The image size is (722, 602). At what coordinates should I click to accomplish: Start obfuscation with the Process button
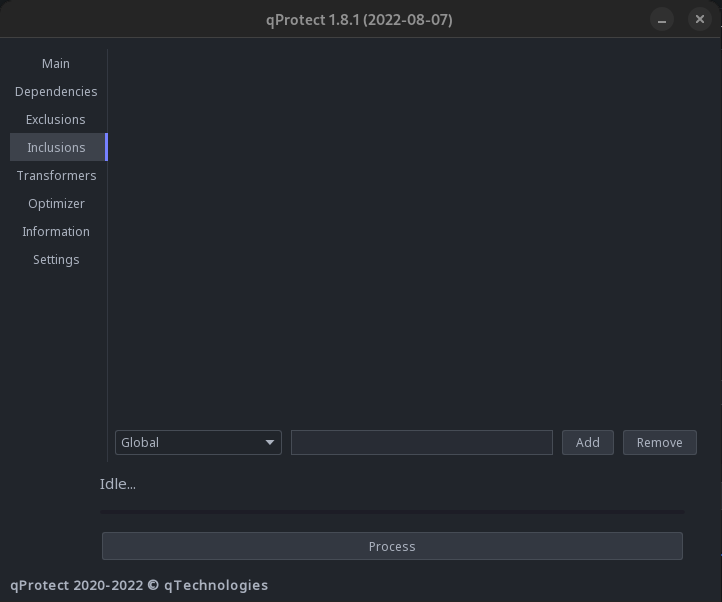[x=392, y=546]
